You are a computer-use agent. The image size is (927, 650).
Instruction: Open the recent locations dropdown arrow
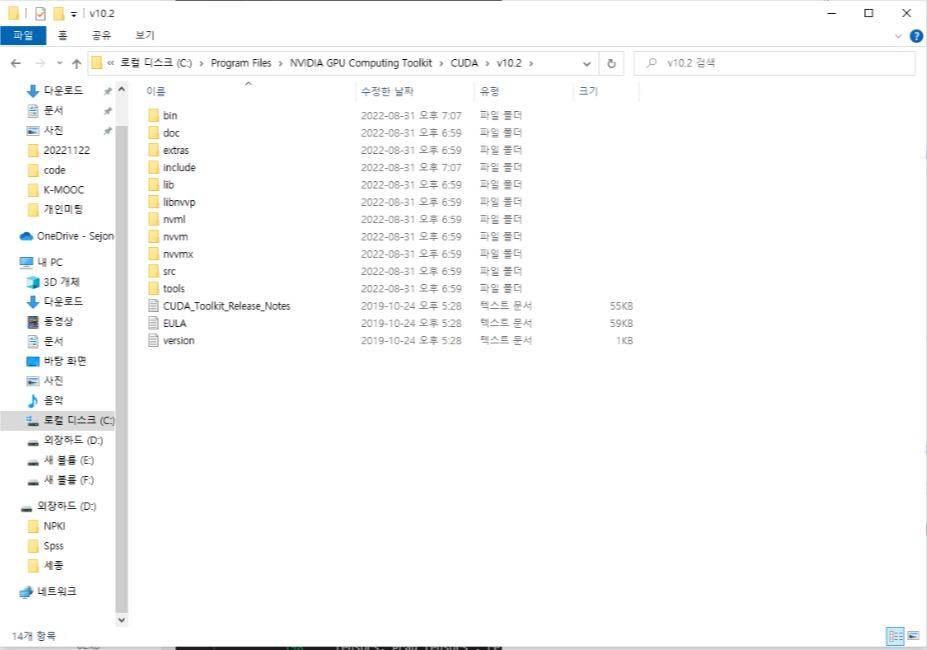pyautogui.click(x=60, y=63)
